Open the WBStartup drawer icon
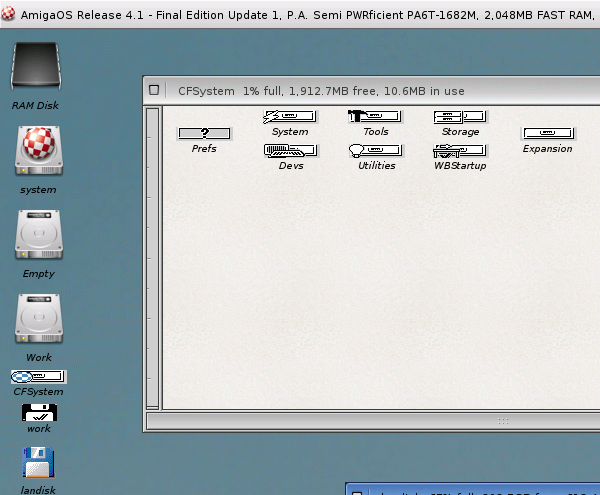The height and width of the screenshot is (495, 600). (460, 151)
